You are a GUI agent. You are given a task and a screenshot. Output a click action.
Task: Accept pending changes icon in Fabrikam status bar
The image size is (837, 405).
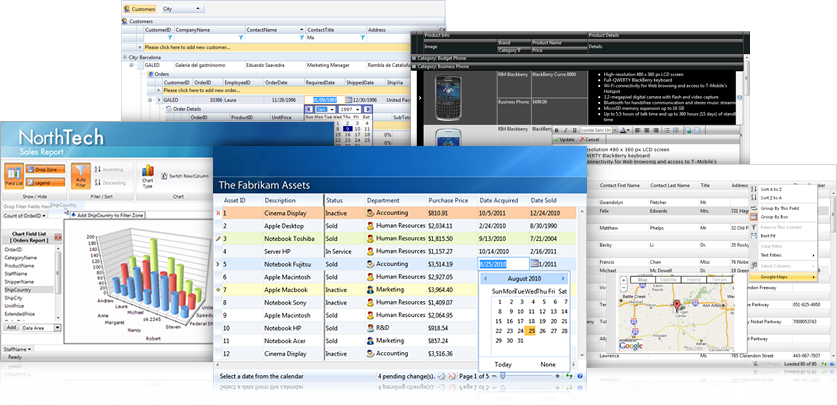[441, 376]
